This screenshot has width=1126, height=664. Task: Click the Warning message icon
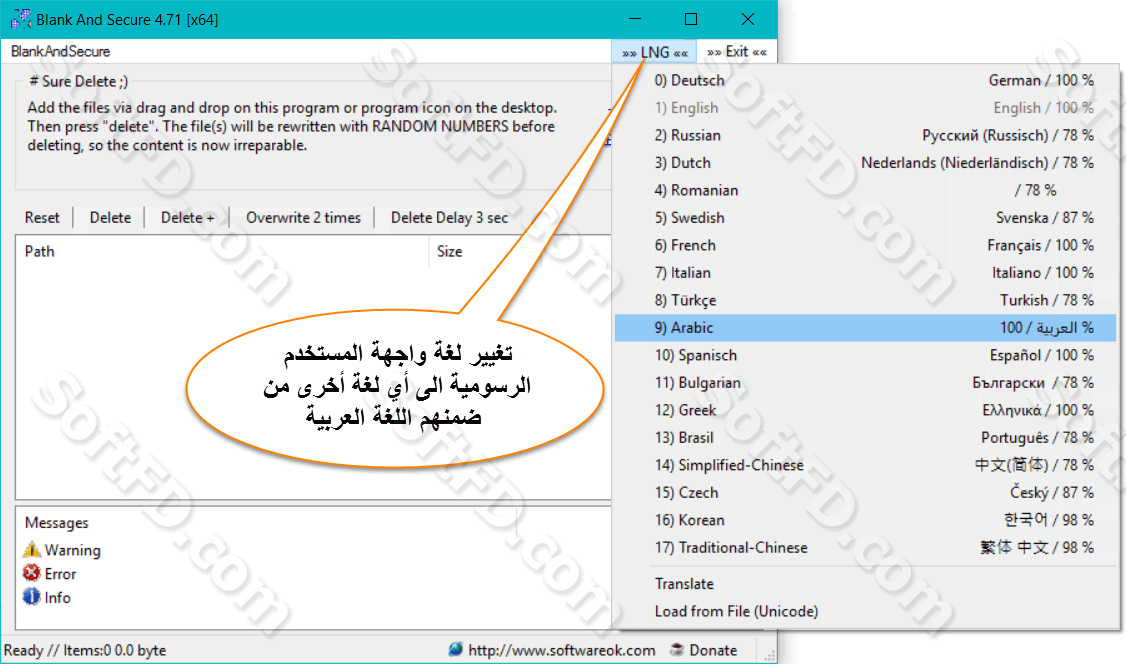[x=32, y=550]
